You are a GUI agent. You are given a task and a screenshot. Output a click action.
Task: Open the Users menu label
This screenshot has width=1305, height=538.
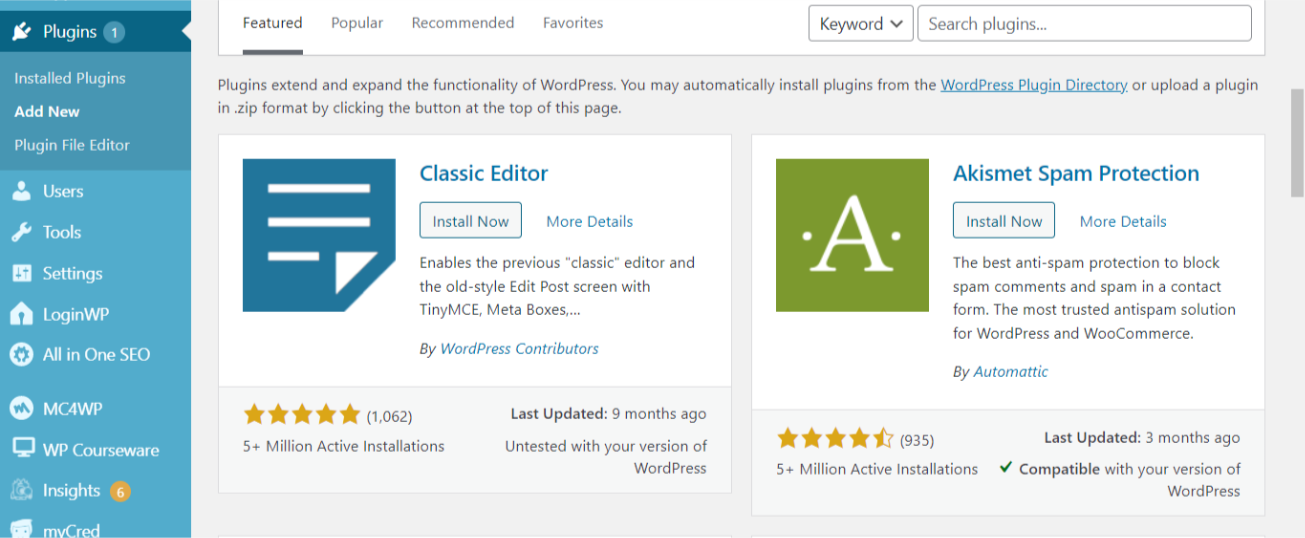63,191
